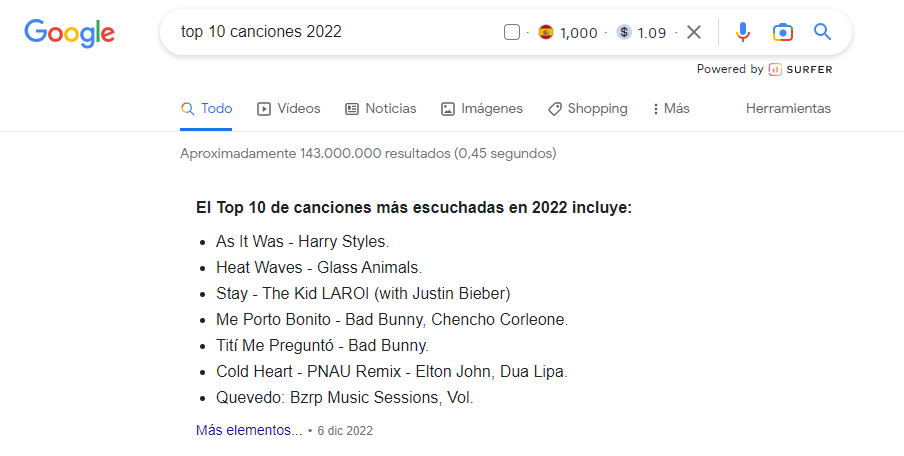Viewport: 904px width, 456px height.
Task: Expand the Más options menu
Action: (671, 108)
